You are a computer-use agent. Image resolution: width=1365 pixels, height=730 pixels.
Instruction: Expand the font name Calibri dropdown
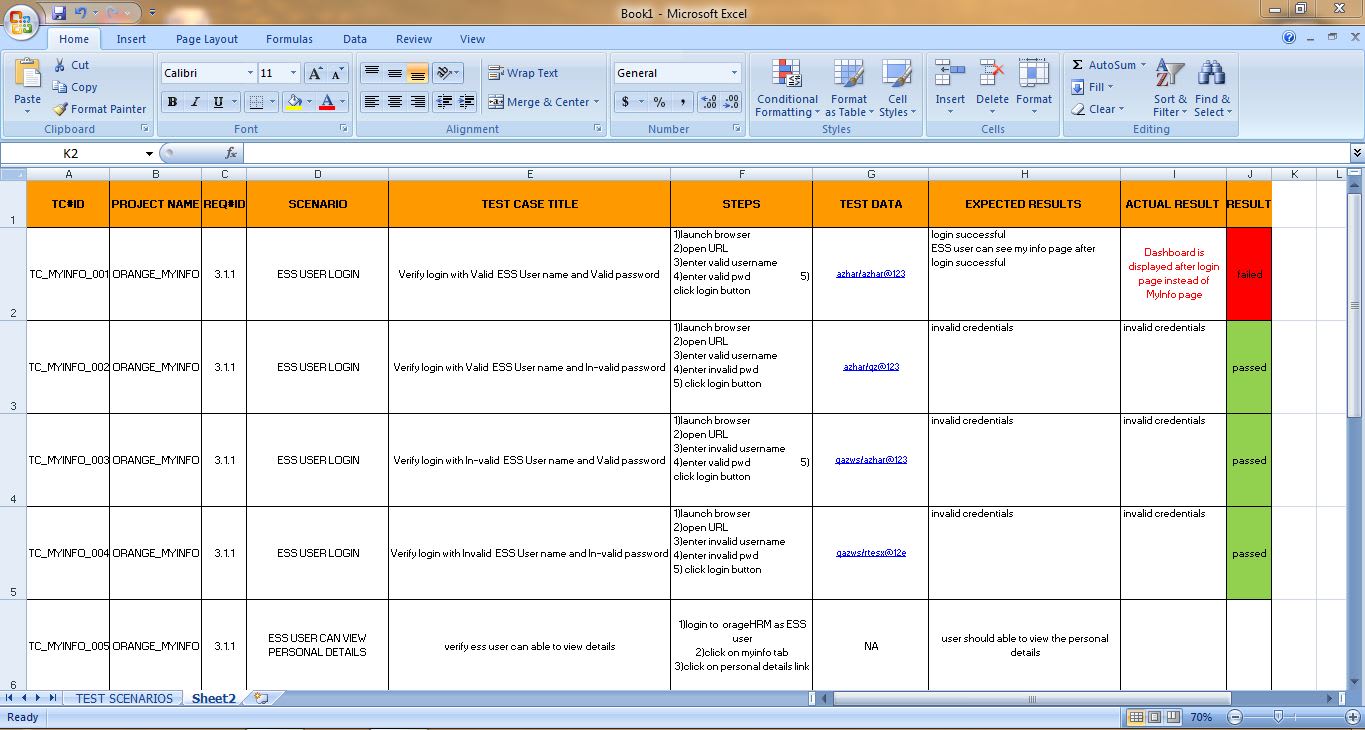click(x=250, y=73)
